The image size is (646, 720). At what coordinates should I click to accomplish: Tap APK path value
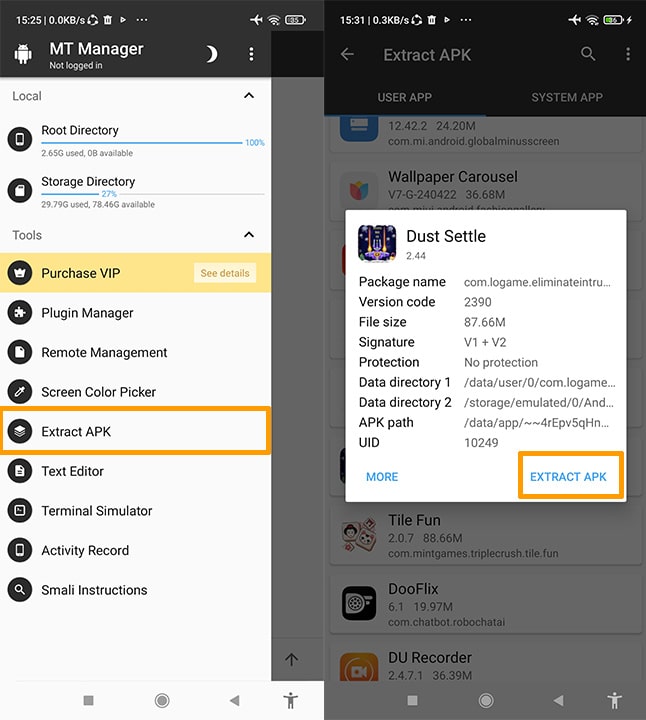[536, 423]
